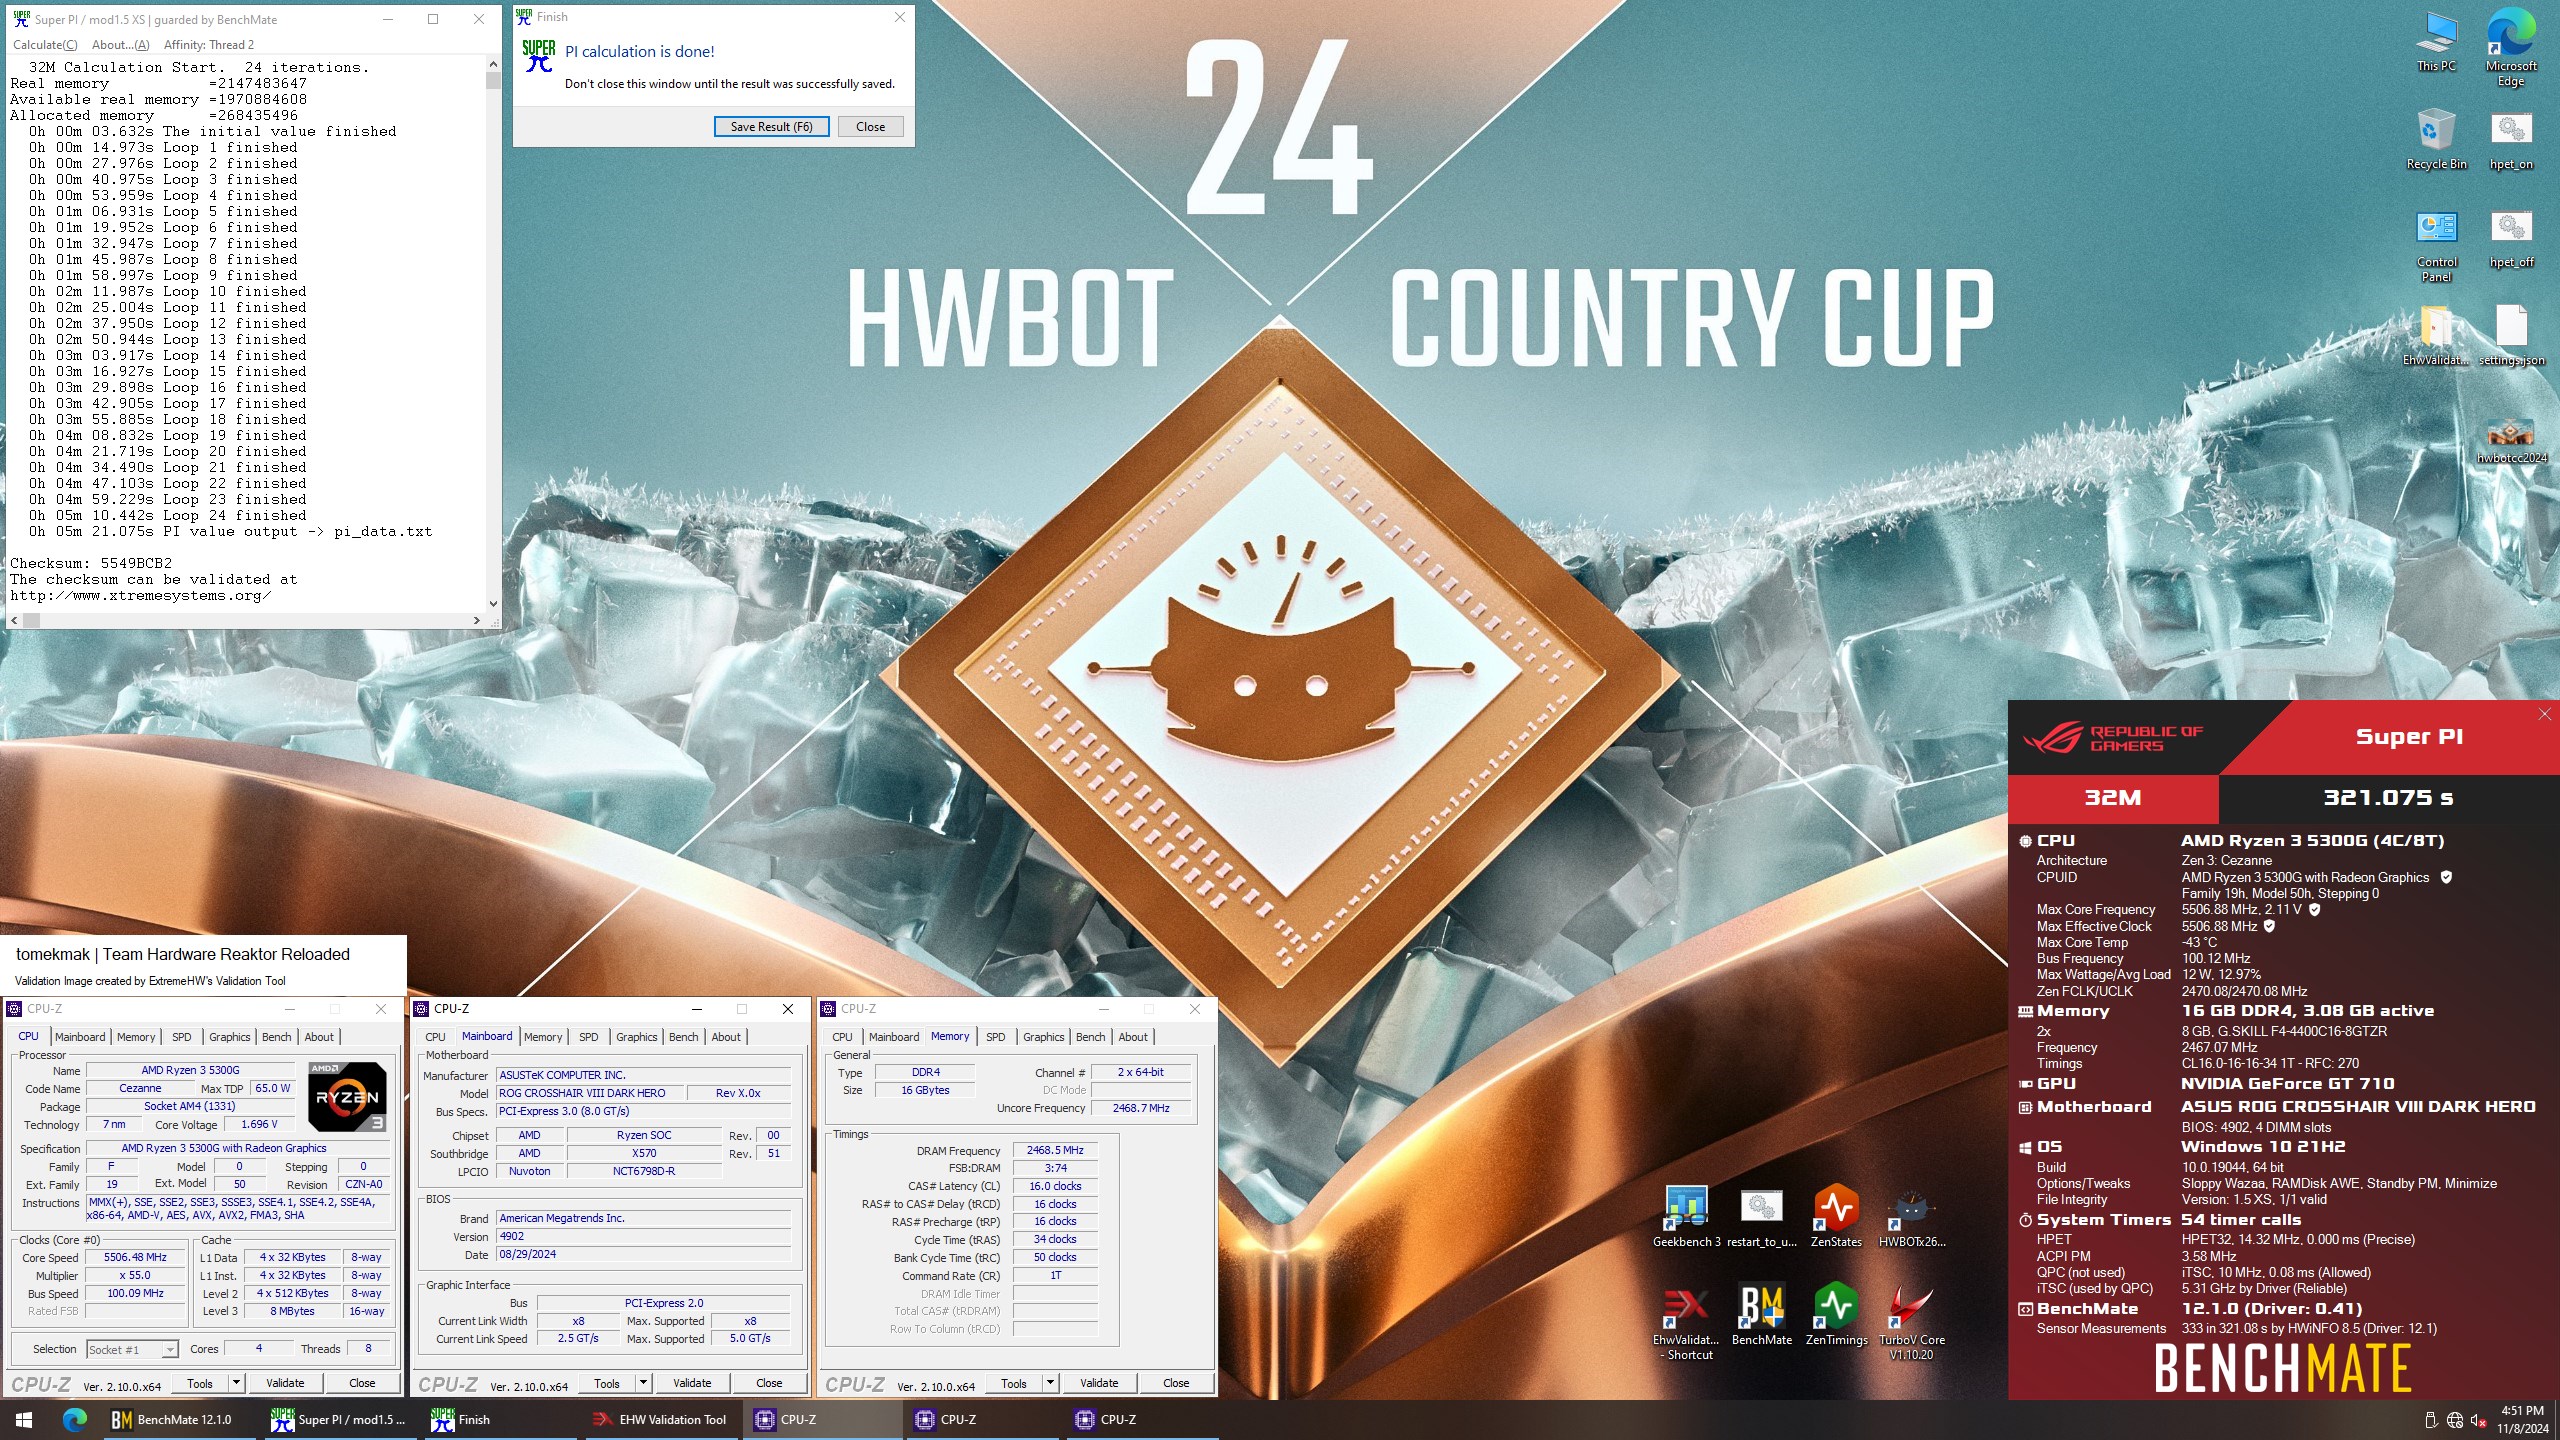Click Super PI vertical scrollbar up arrow
Screen dimensions: 2560x1440
[493, 64]
